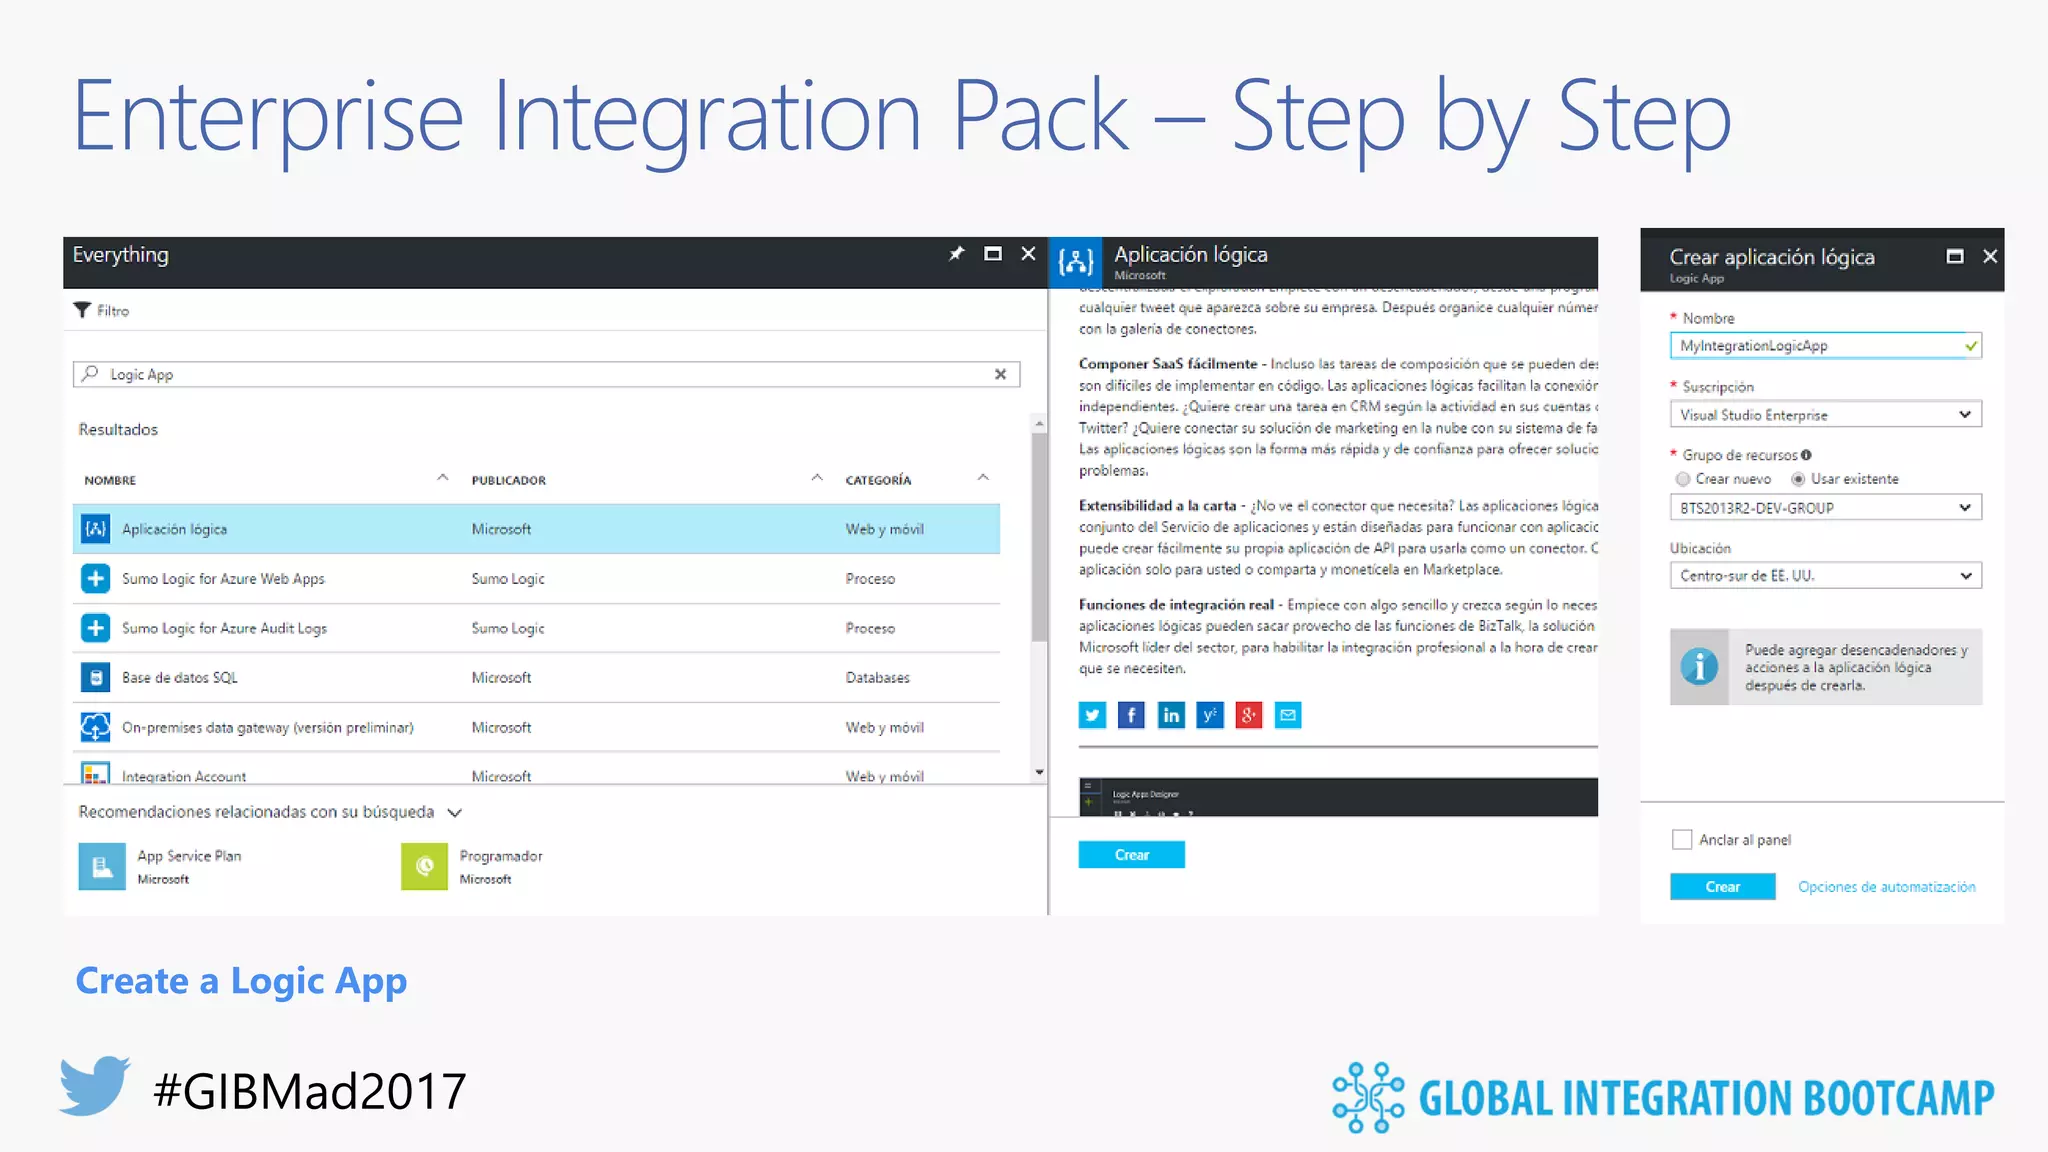Select Crear nuevo radio button
Screen dimensions: 2048x1152
click(1683, 479)
